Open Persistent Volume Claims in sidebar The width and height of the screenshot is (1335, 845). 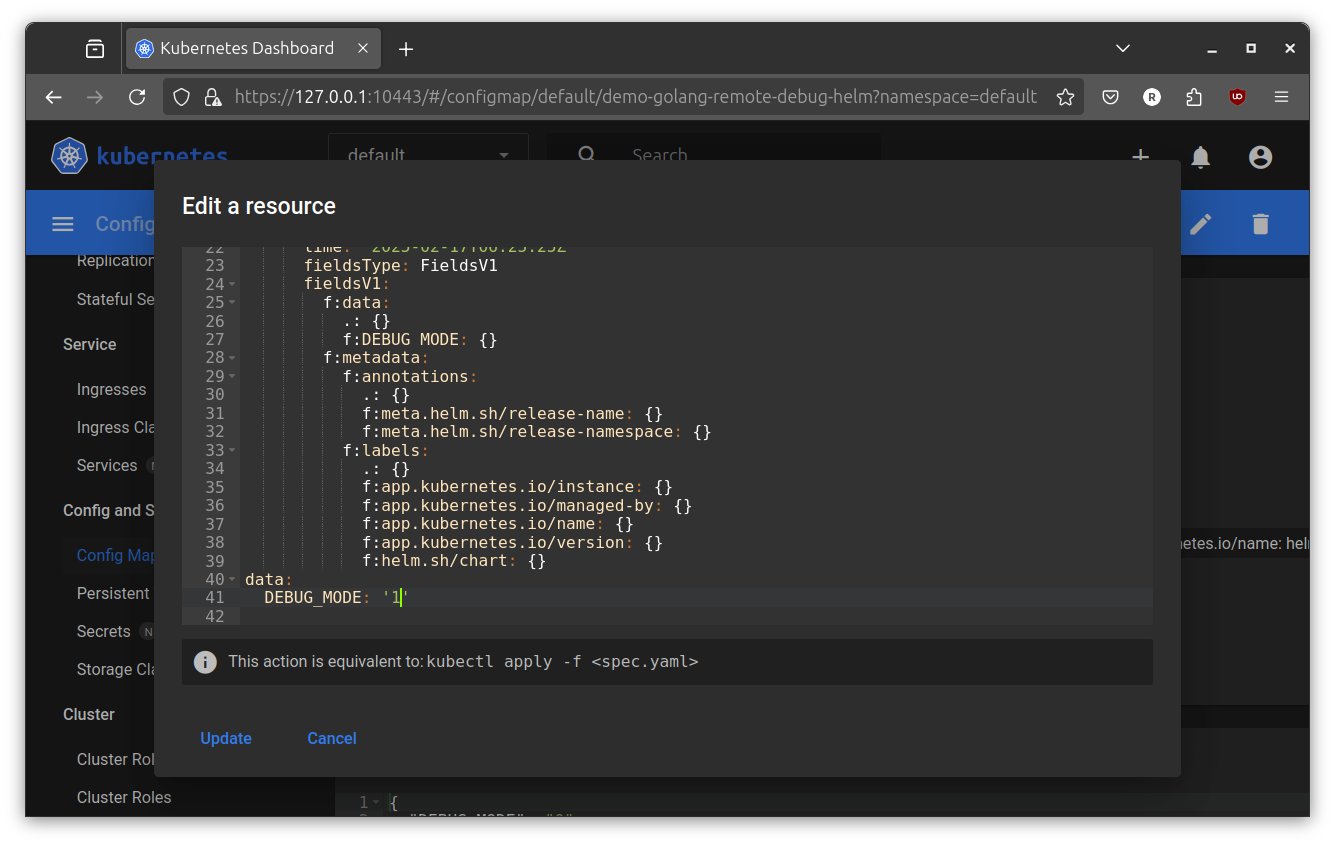pyautogui.click(x=113, y=593)
